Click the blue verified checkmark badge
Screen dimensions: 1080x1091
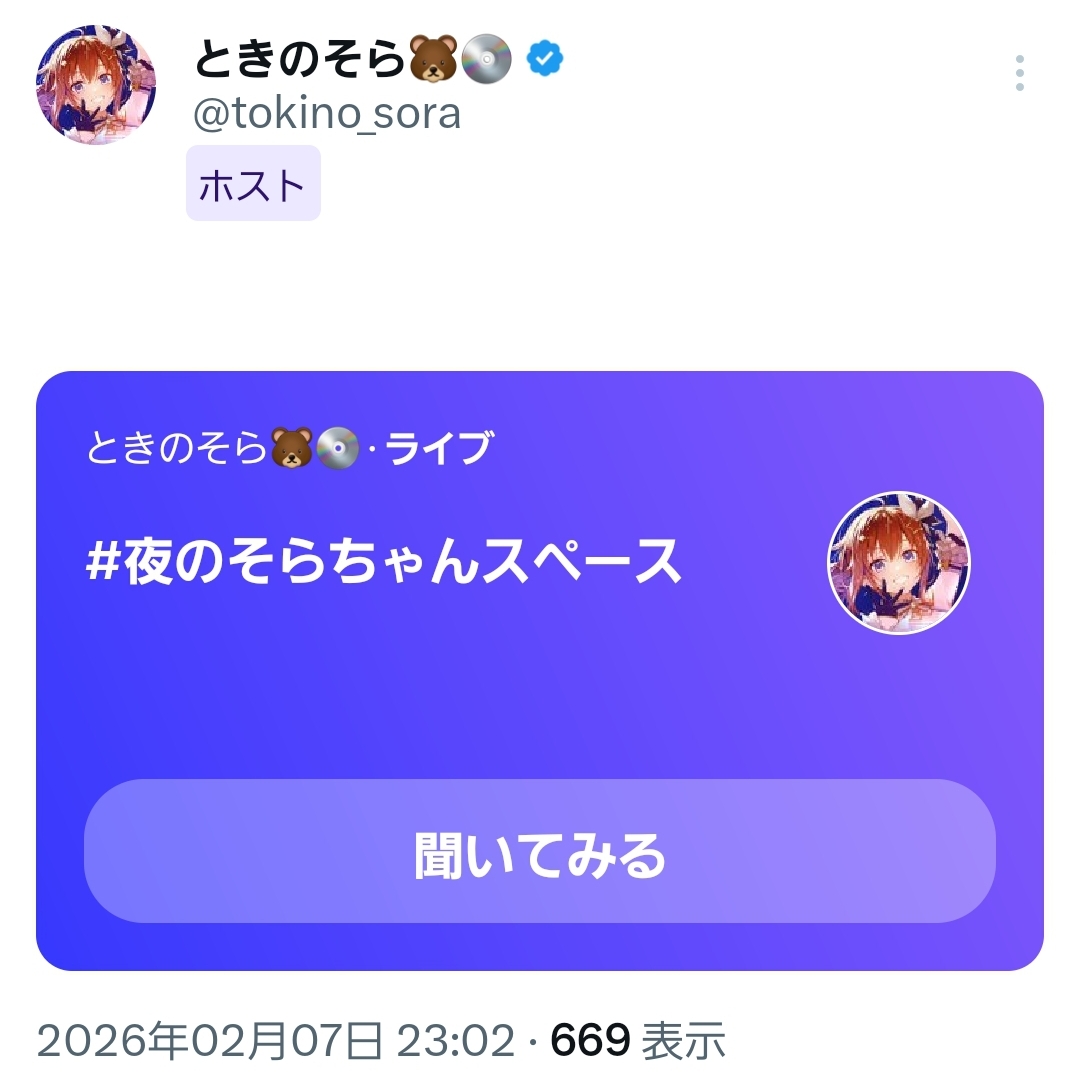click(545, 58)
